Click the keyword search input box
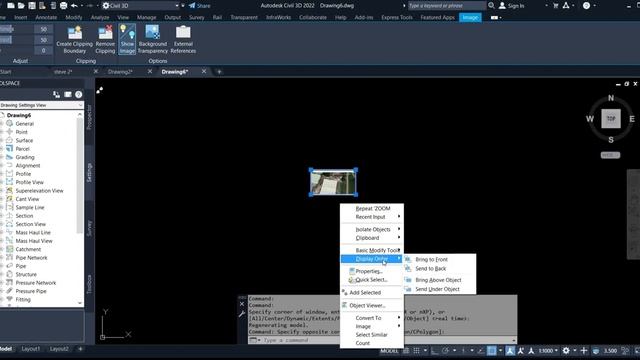 [x=447, y=6]
